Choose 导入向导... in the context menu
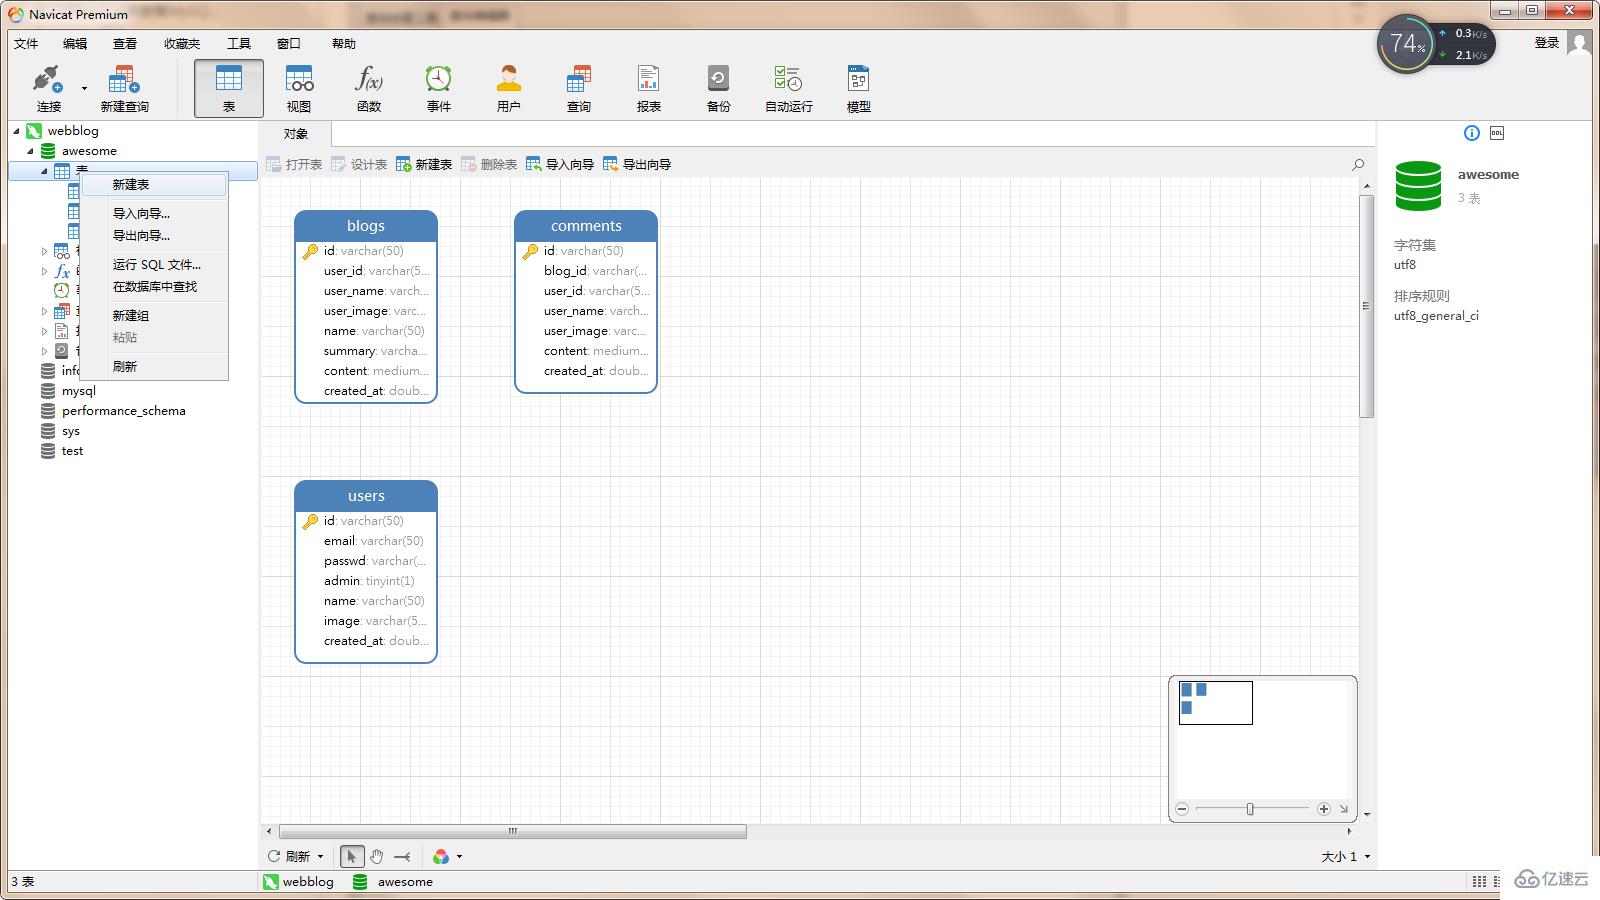The height and width of the screenshot is (900, 1600). (154, 213)
